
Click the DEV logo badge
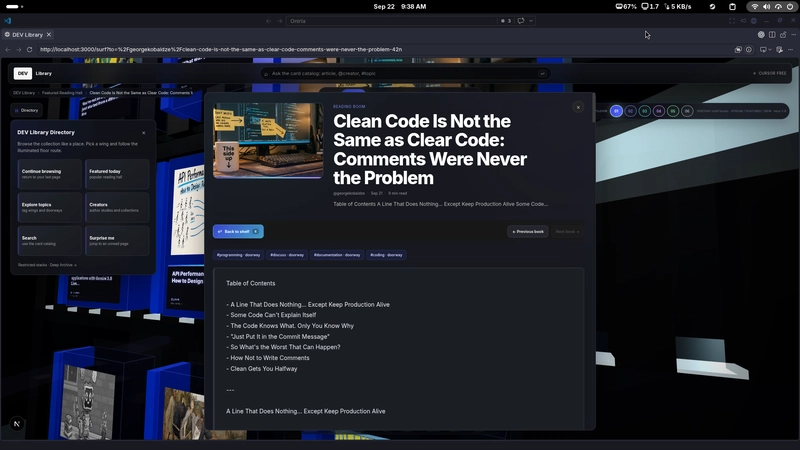tap(22, 73)
